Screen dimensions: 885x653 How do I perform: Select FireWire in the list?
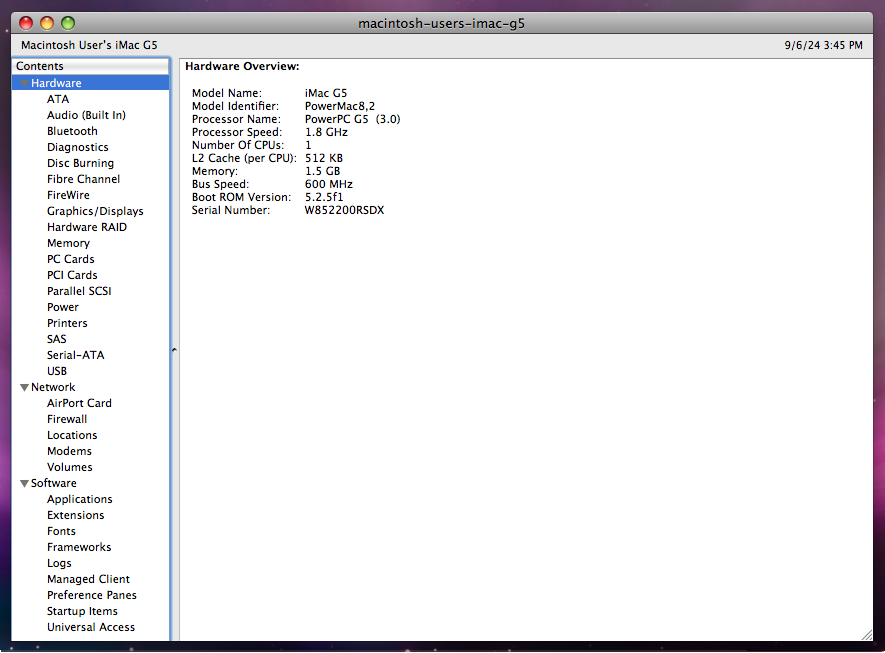coord(68,195)
